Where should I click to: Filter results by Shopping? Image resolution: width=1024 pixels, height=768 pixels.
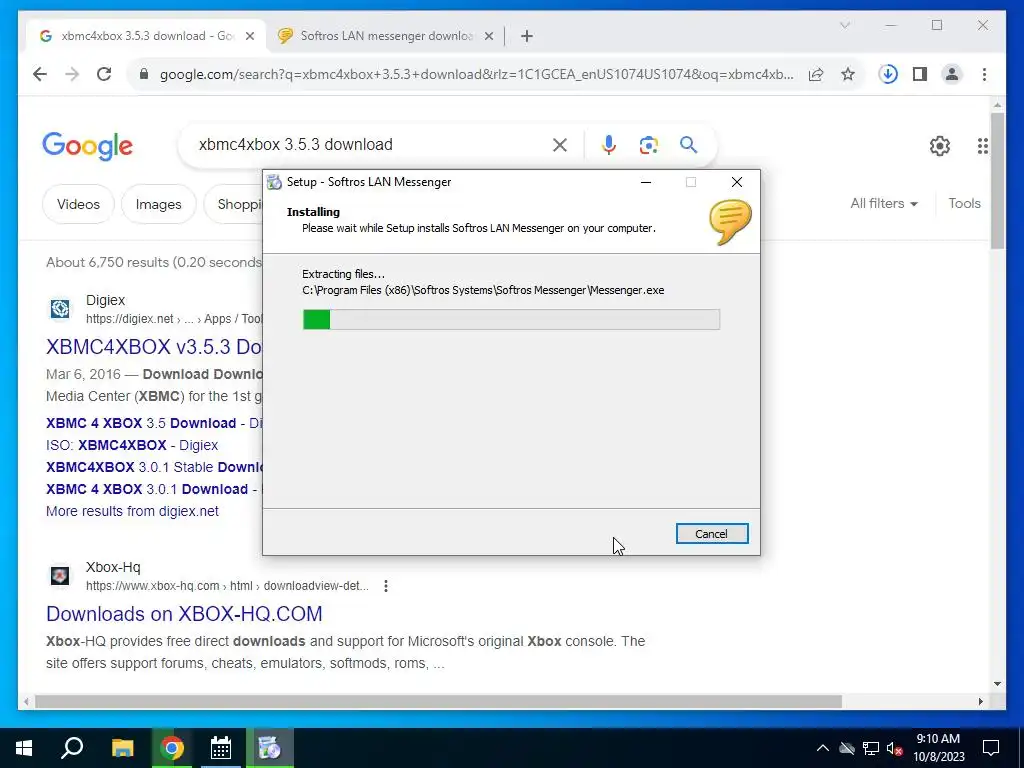pyautogui.click(x=235, y=204)
